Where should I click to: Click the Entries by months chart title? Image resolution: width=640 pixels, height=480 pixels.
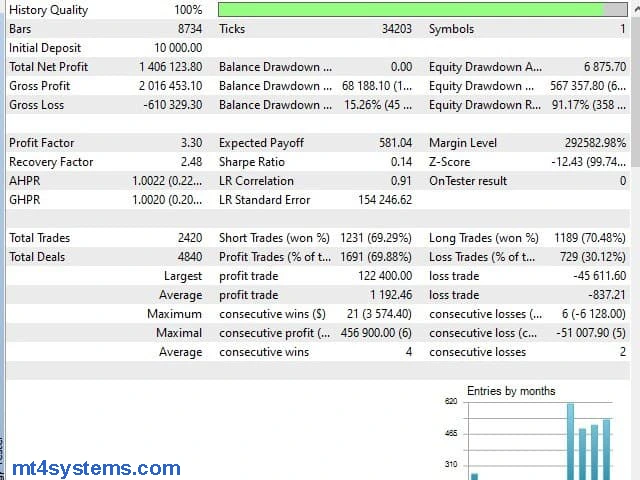point(511,391)
